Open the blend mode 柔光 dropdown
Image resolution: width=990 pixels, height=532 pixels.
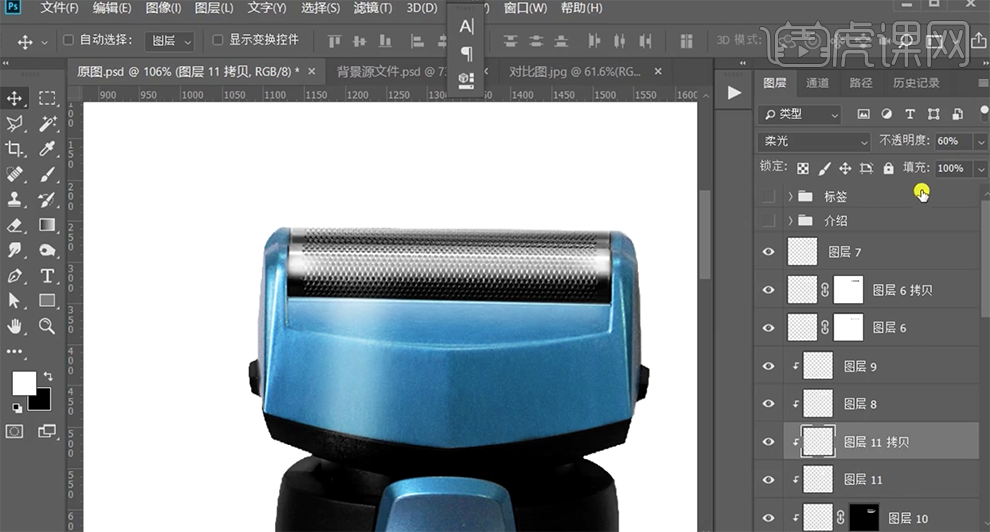pyautogui.click(x=814, y=141)
